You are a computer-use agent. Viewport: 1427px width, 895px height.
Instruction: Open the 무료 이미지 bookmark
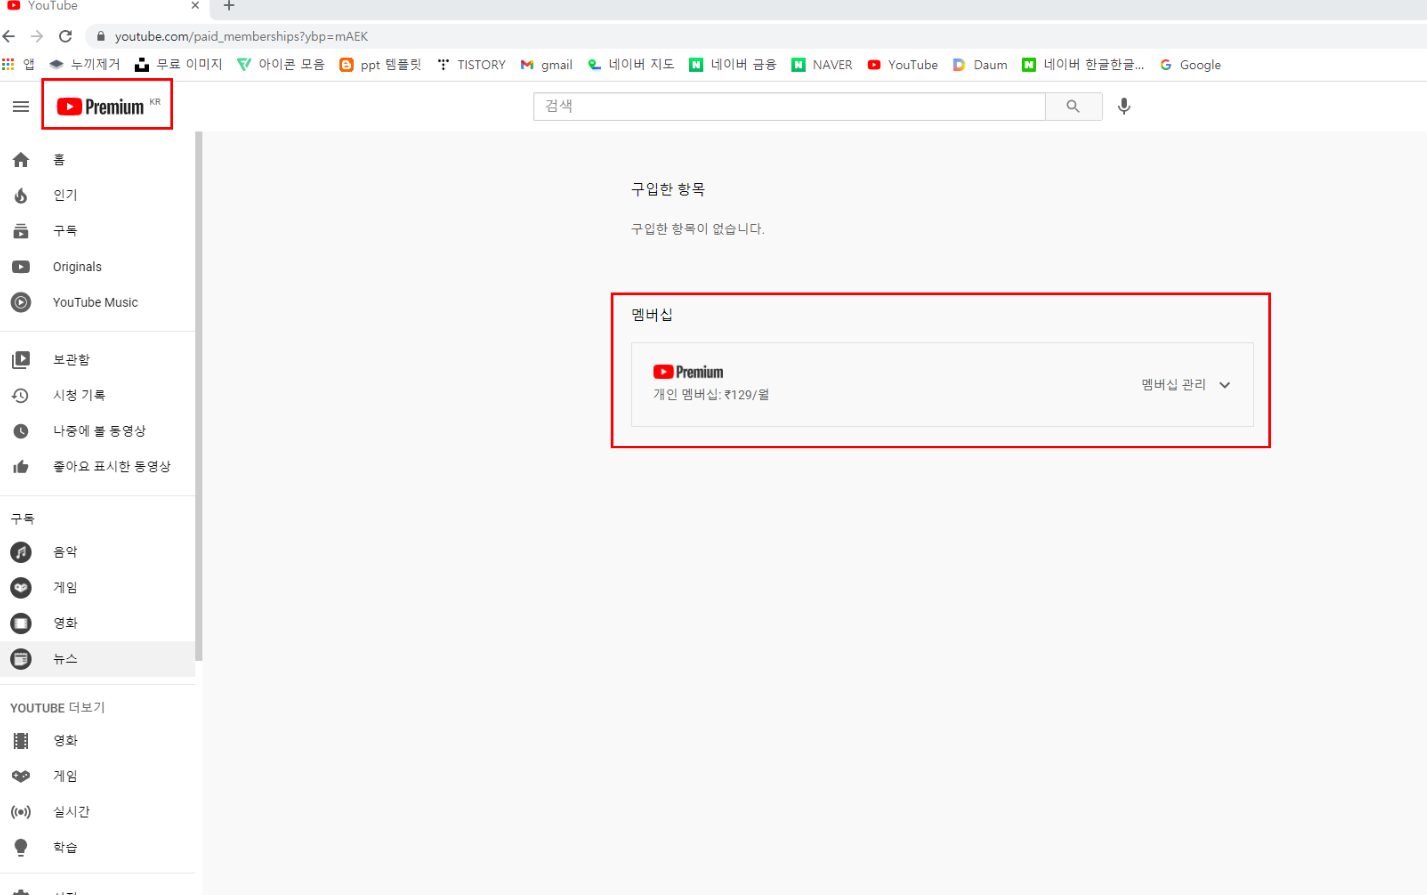(x=179, y=64)
